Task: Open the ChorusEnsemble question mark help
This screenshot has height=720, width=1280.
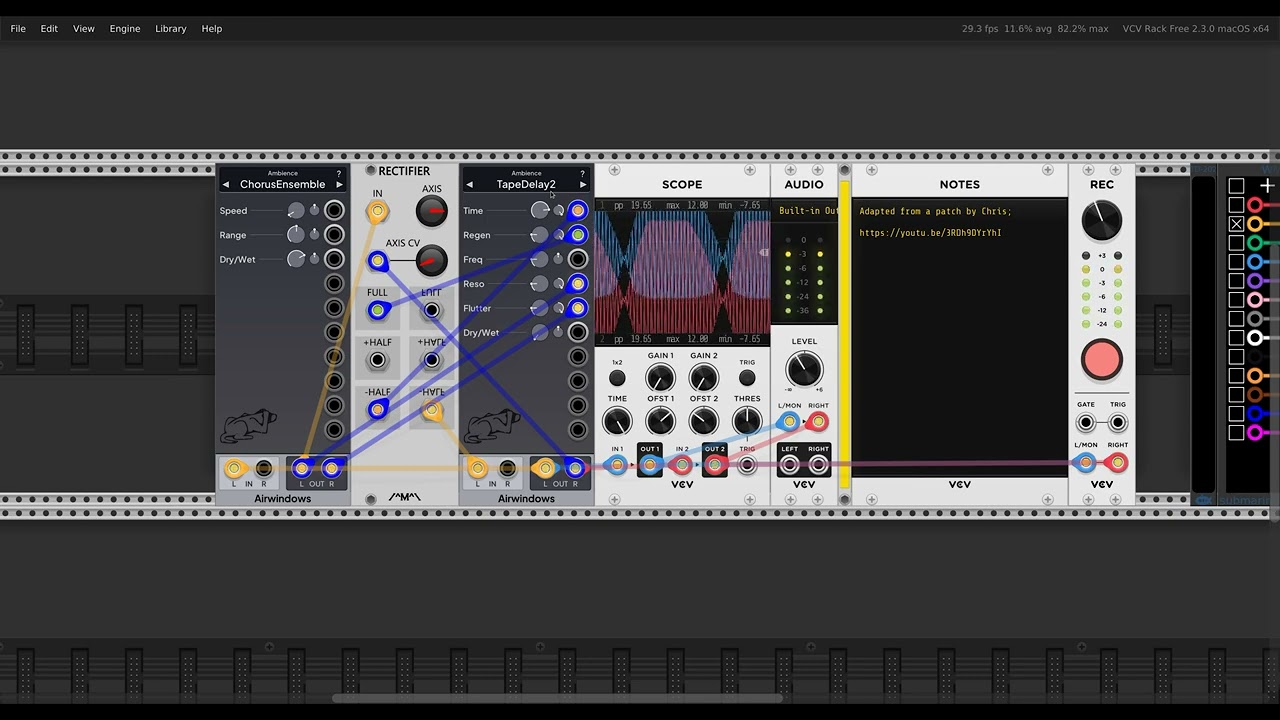Action: tap(339, 174)
